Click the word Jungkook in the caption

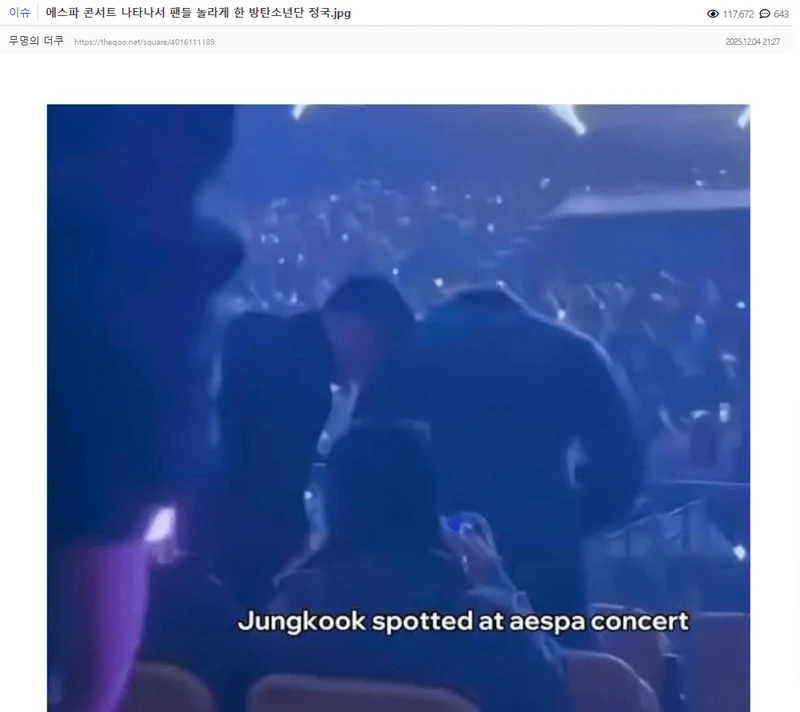pyautogui.click(x=302, y=622)
